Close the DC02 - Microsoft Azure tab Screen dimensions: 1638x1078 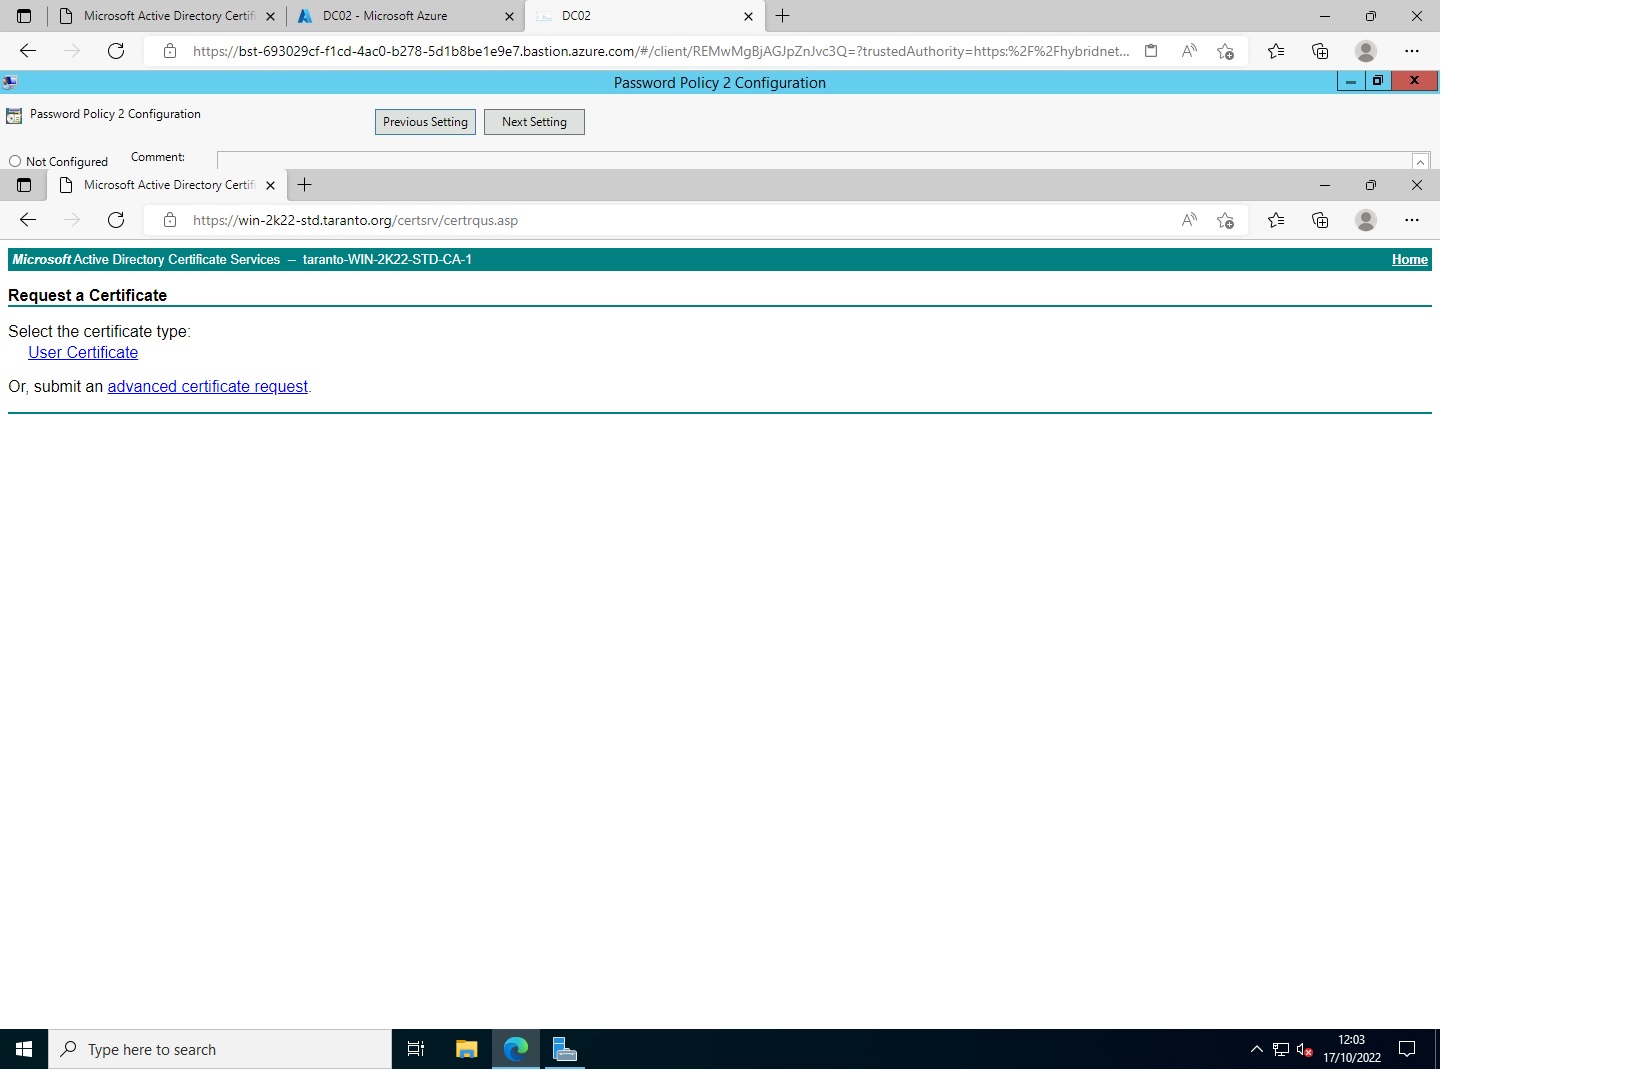pos(509,16)
